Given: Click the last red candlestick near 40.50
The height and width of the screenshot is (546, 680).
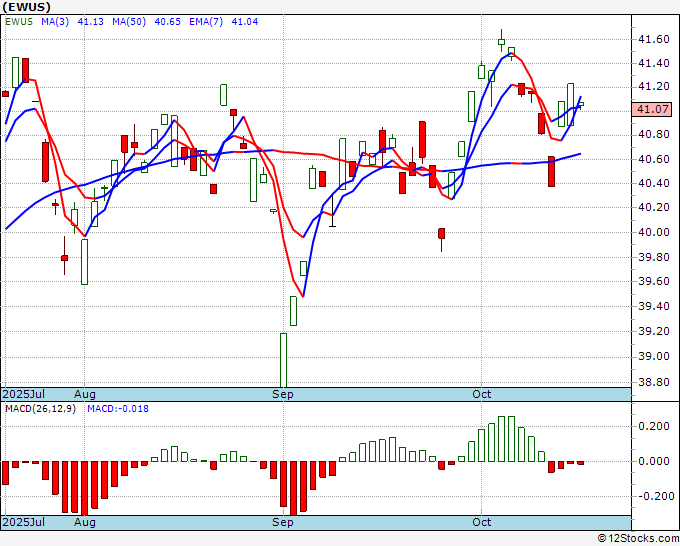Looking at the screenshot, I should [x=551, y=172].
